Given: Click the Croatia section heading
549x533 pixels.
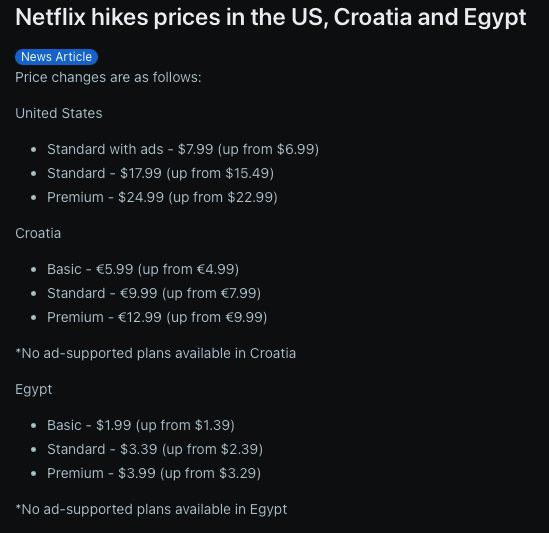Looking at the screenshot, I should point(38,234).
